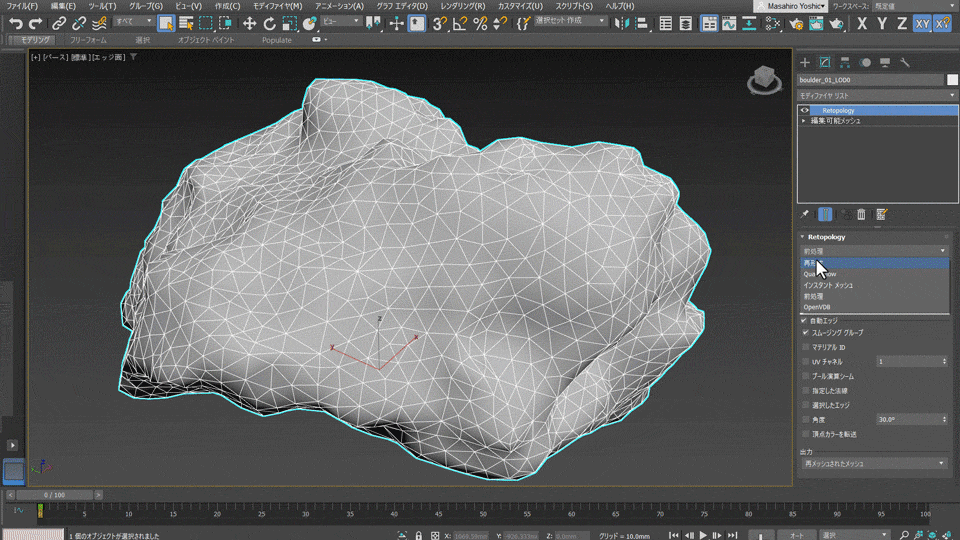Screen dimensions: 960x540
Task: Click the Undo arrow in the main toolbar
Action: tap(16, 22)
